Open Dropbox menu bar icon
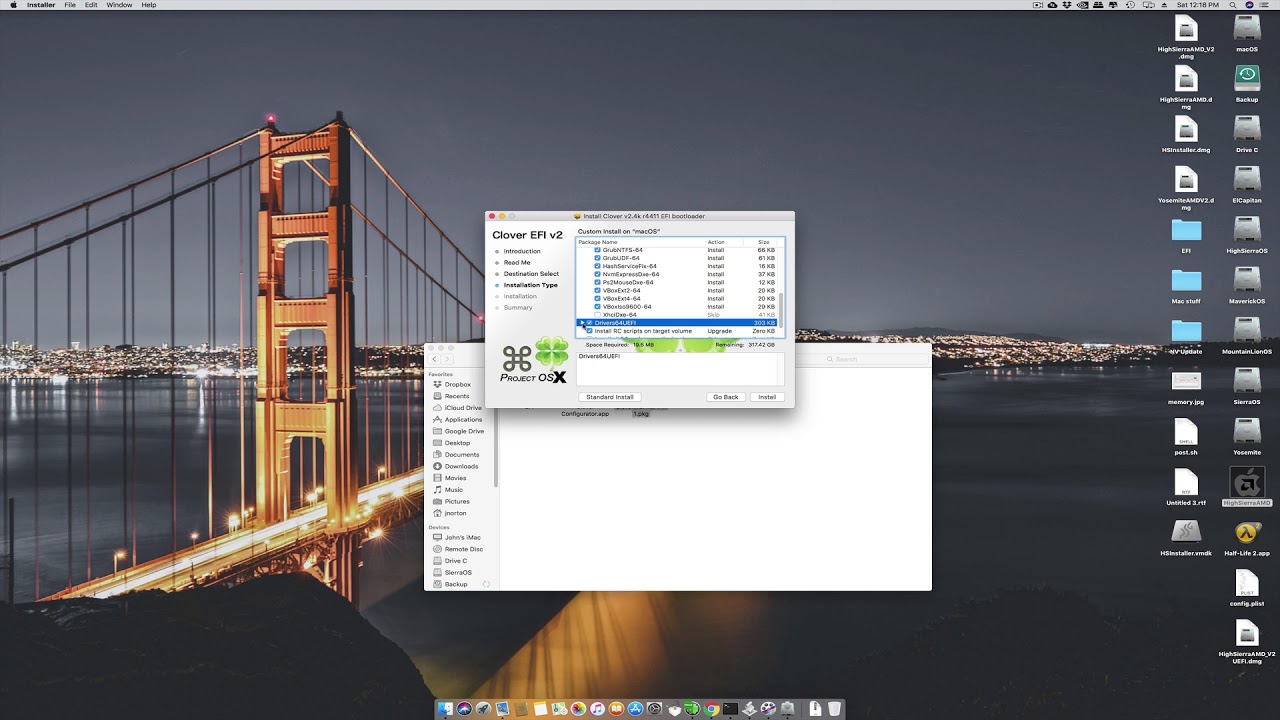 (1068, 5)
